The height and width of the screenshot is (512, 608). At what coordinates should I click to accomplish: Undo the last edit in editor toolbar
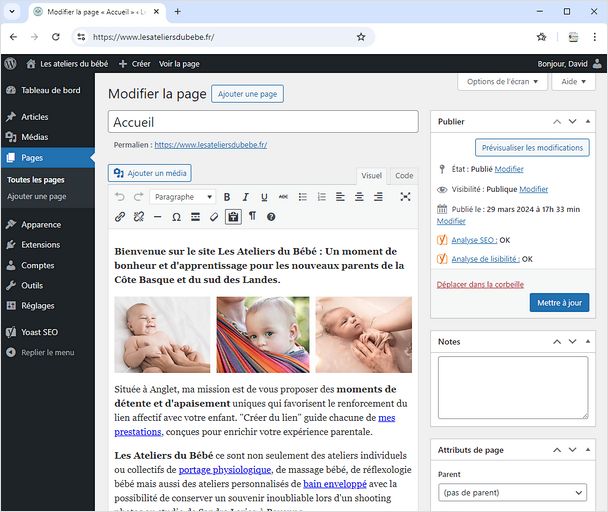120,197
